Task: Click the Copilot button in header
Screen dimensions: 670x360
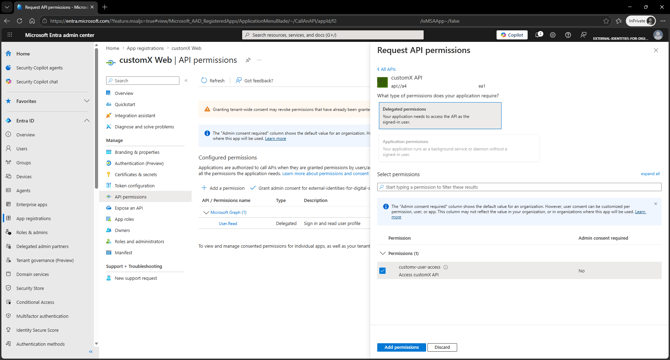Action: click(x=512, y=35)
